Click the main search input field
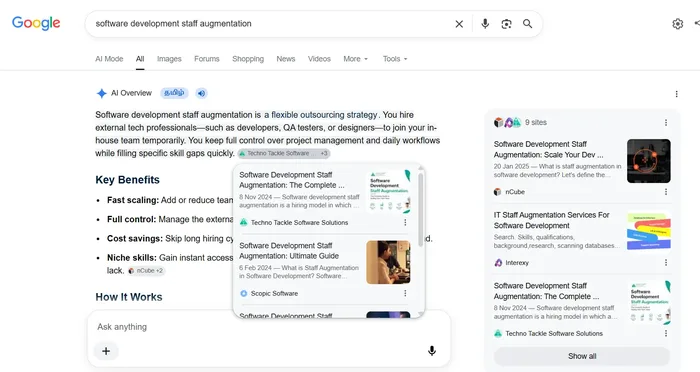 272,24
